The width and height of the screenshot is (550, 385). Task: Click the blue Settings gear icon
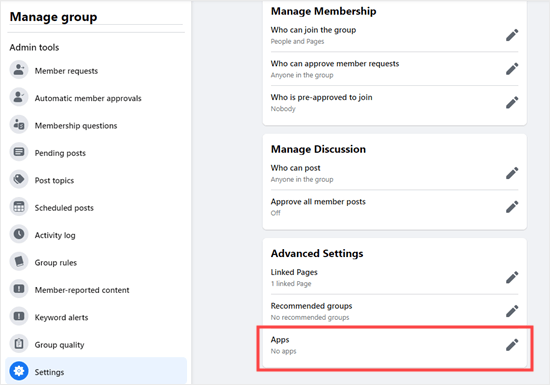[x=19, y=371]
